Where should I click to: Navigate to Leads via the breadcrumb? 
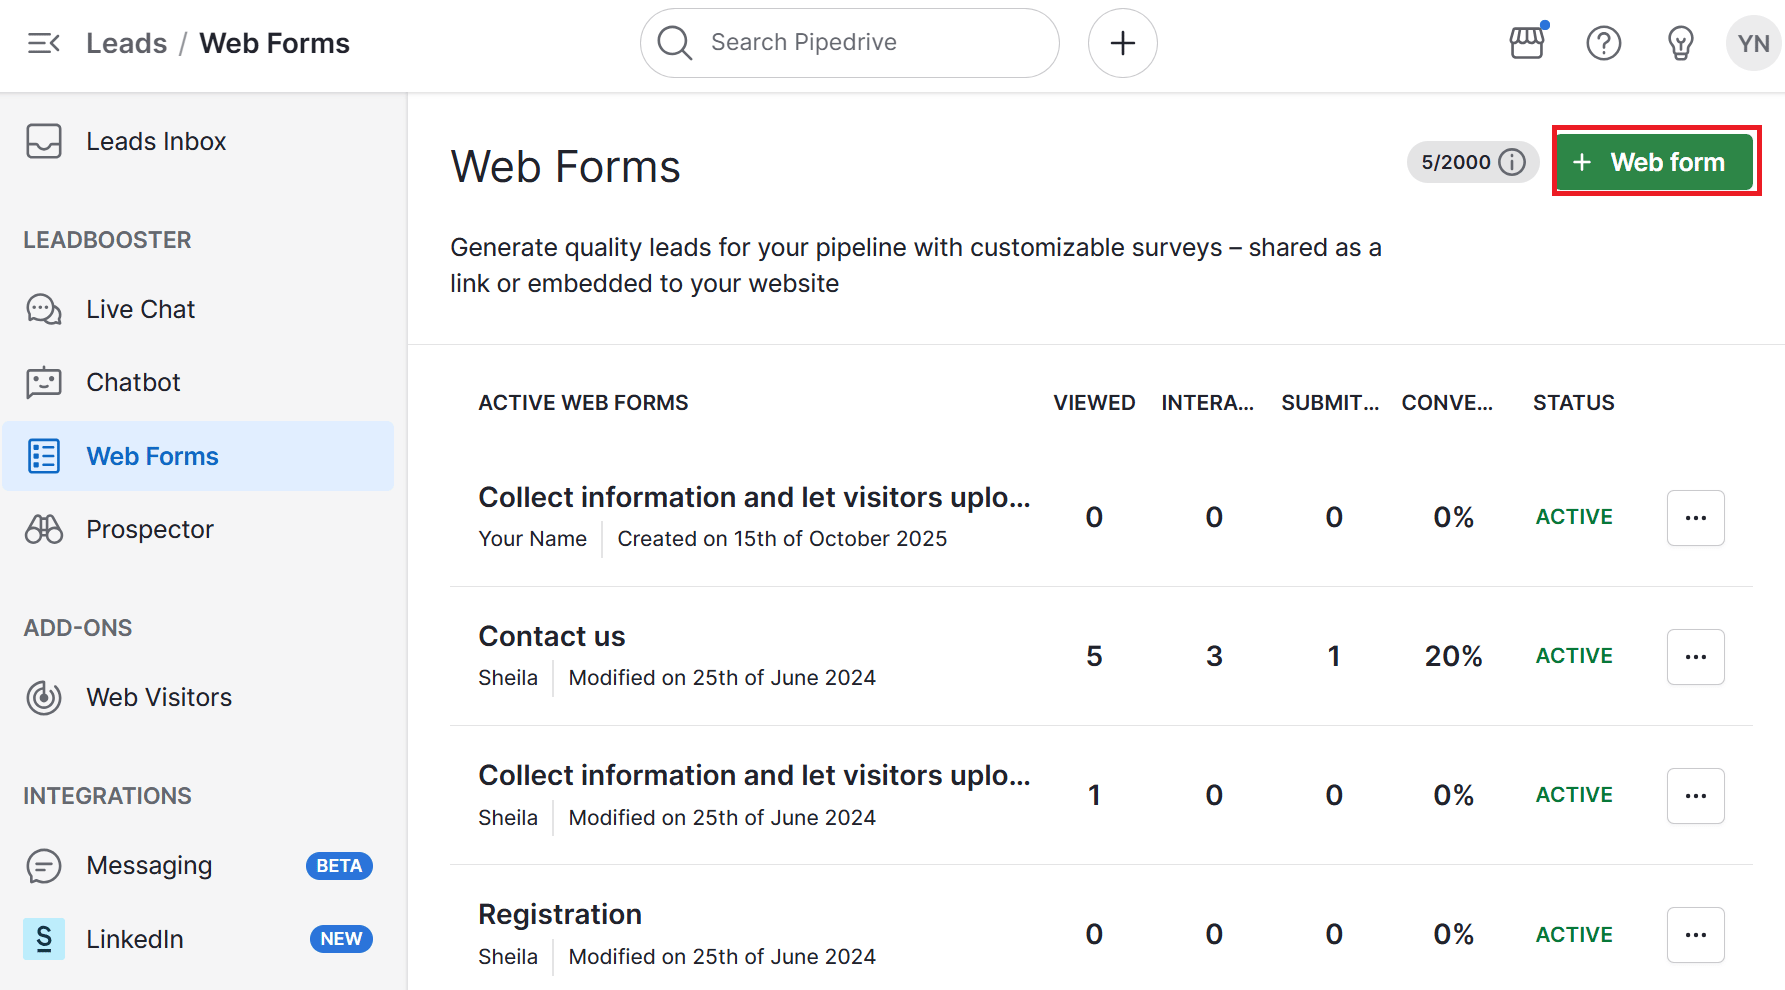point(126,43)
